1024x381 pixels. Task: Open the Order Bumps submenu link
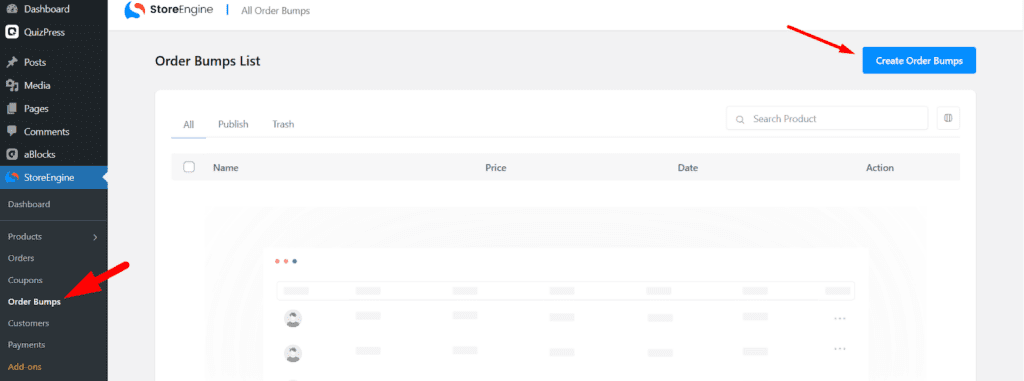[34, 302]
